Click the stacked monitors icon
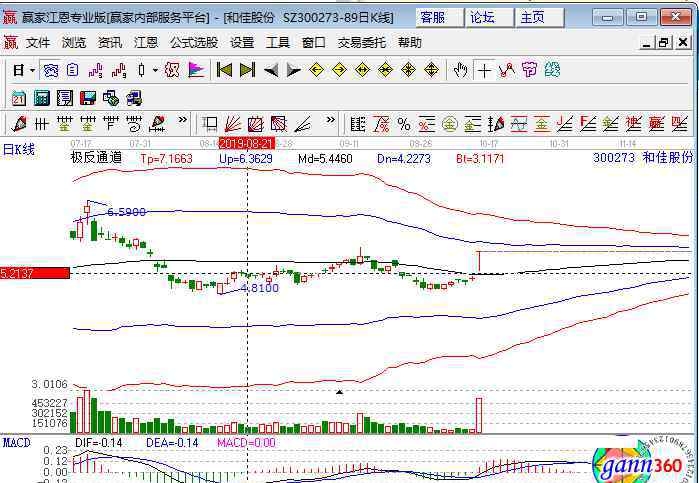The width and height of the screenshot is (699, 483). coord(134,98)
